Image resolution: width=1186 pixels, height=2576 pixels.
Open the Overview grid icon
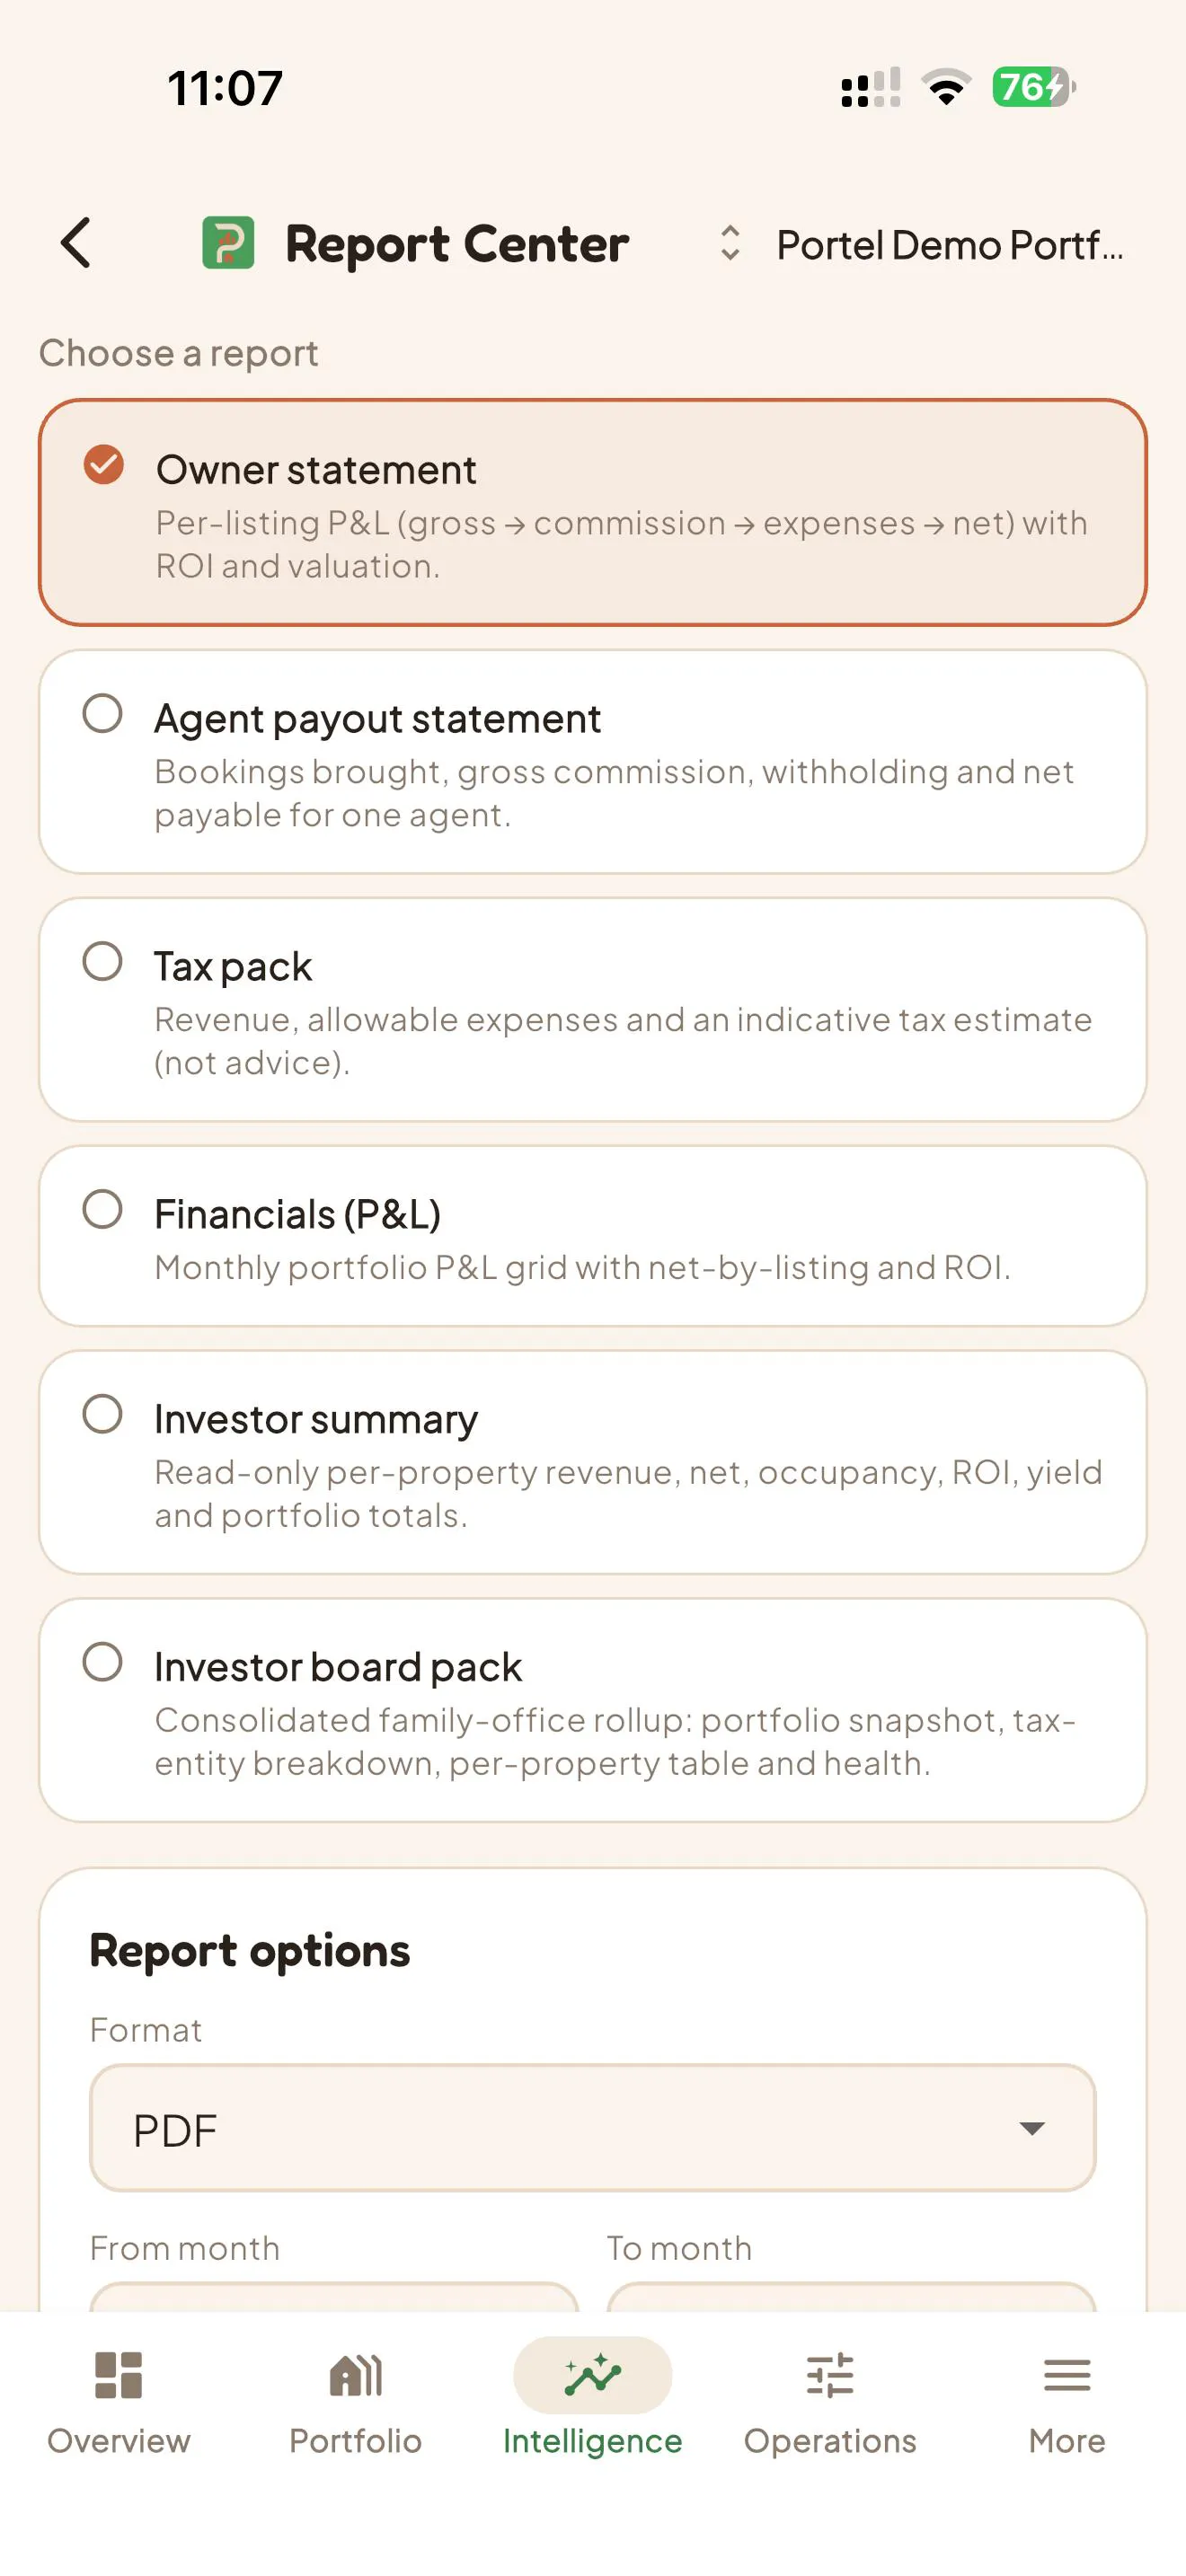coord(118,2375)
